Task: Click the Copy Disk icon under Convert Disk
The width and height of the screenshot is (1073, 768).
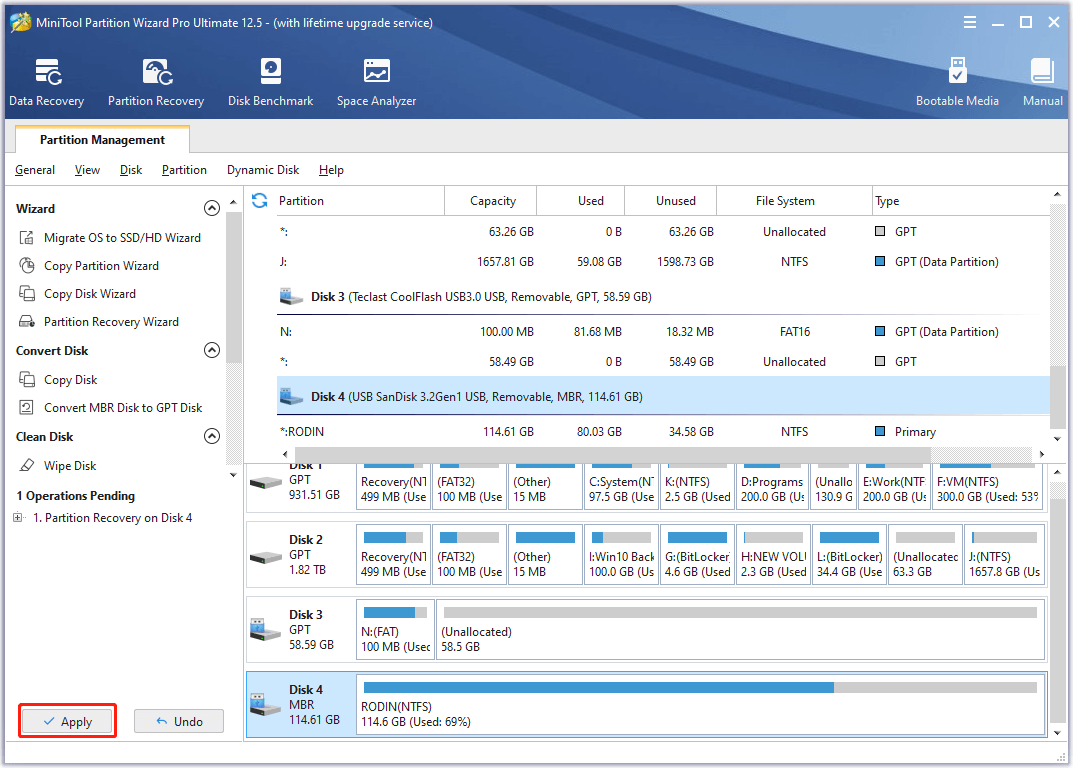Action: (27, 379)
